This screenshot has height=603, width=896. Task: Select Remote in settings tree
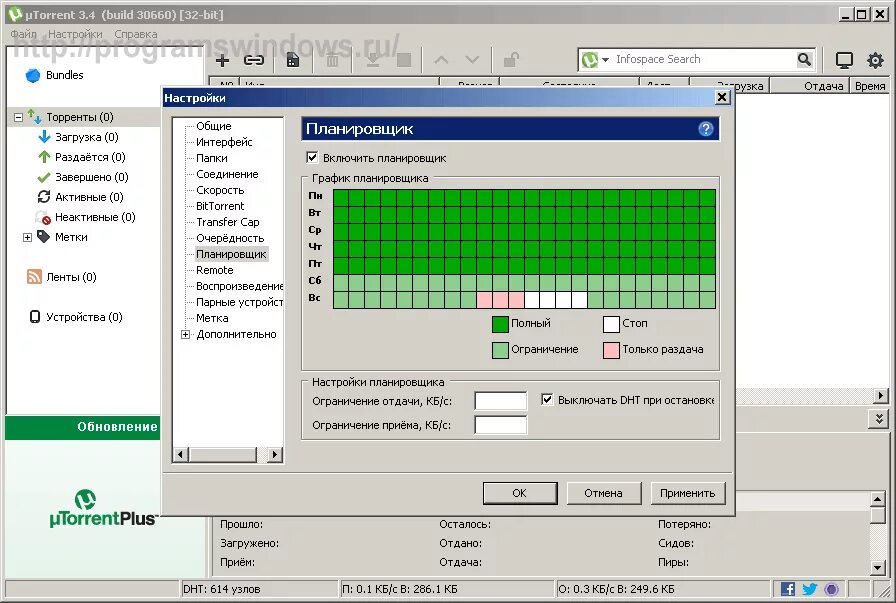tap(214, 270)
